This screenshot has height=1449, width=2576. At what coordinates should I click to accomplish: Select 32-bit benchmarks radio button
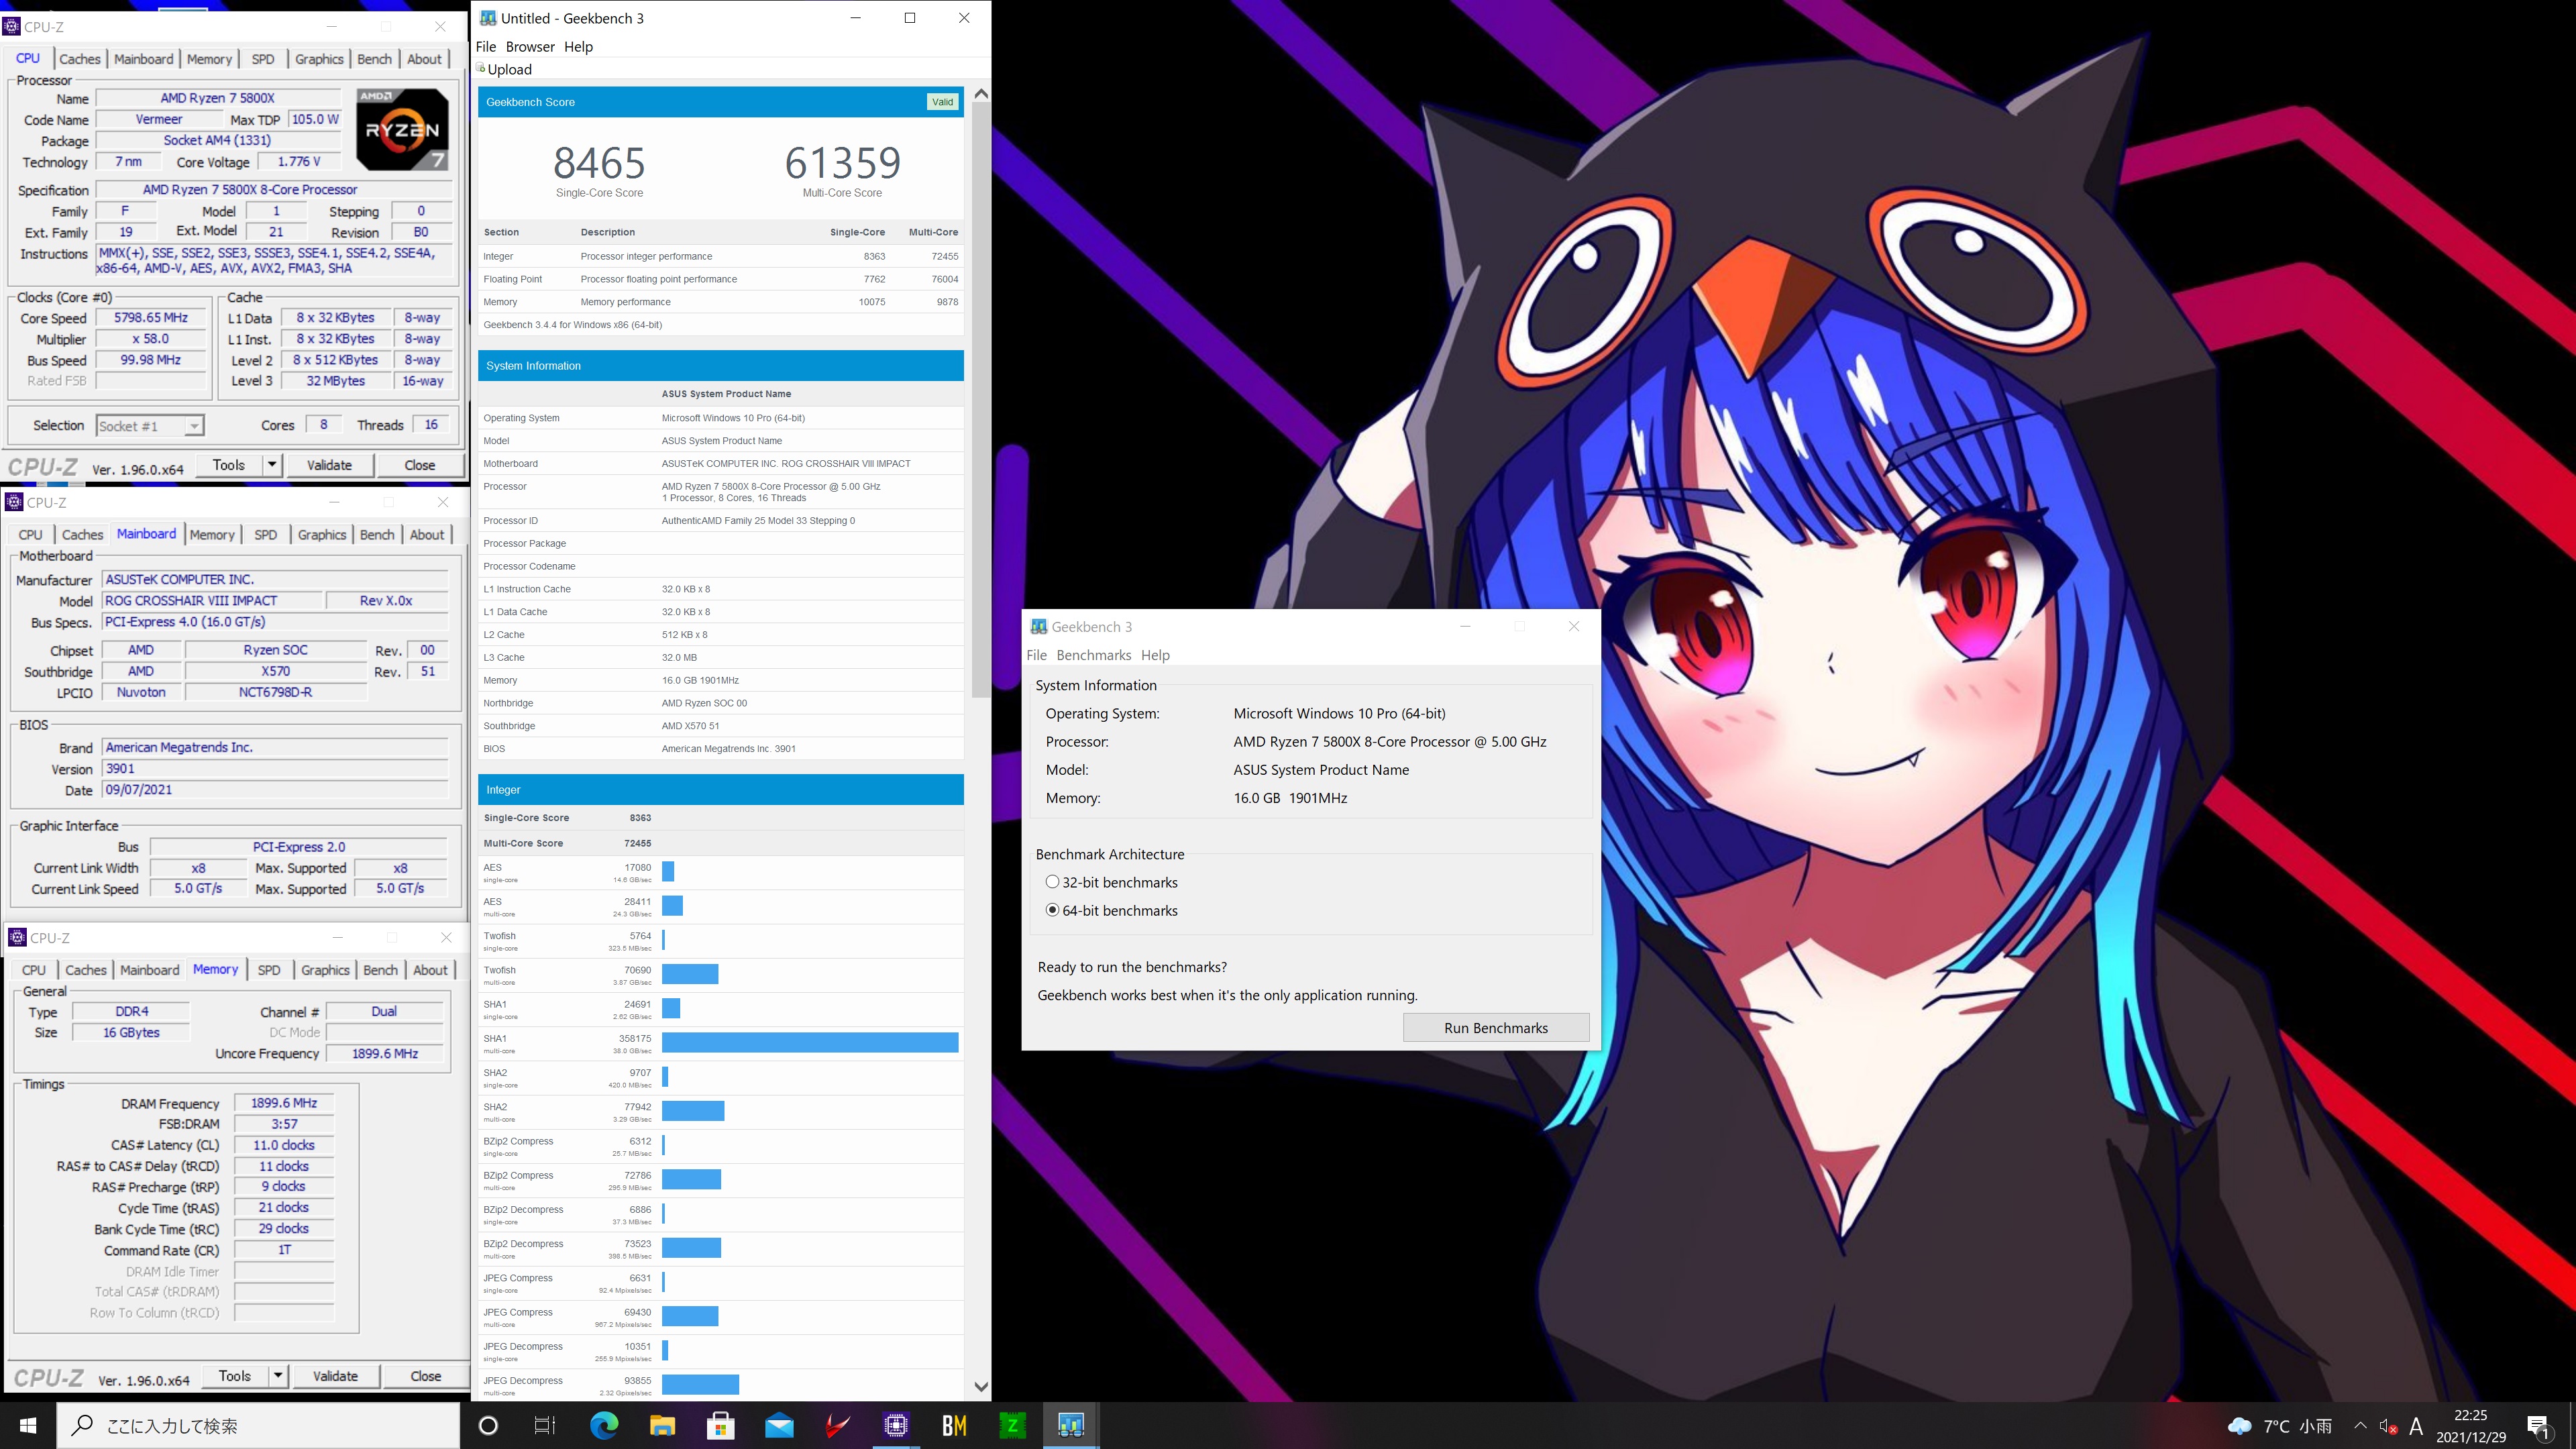1052,882
